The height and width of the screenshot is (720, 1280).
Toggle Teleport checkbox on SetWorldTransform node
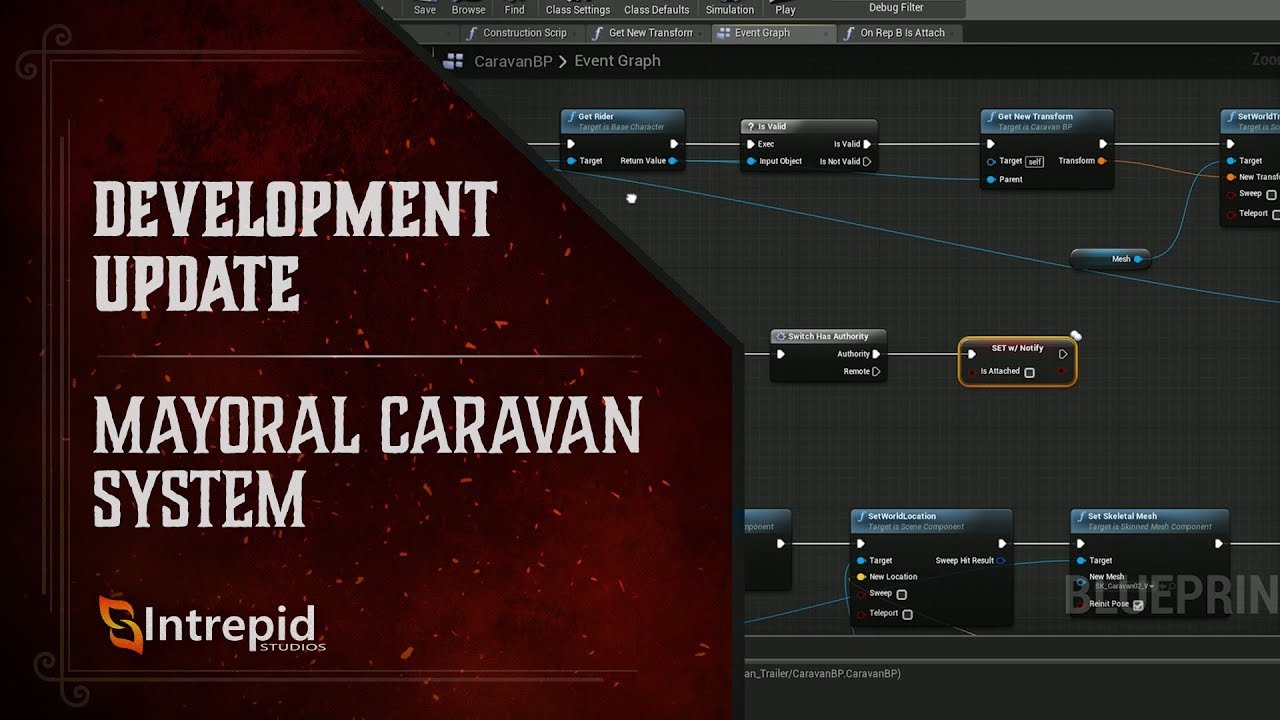(1276, 214)
